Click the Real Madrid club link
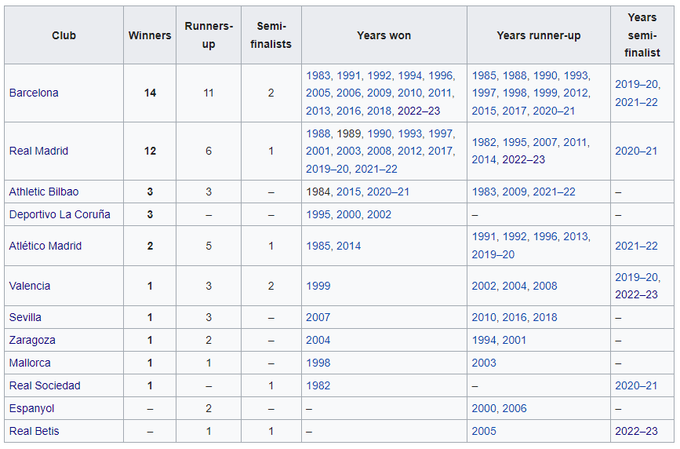Viewport: 680px width, 449px height. [38, 151]
